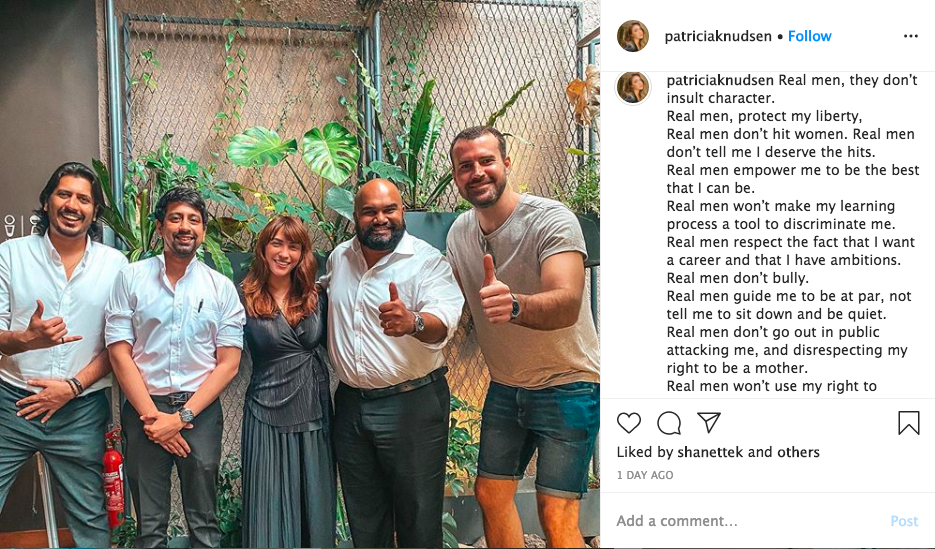Open shanettek's profile from the likes line
The height and width of the screenshot is (549, 935).
click(x=710, y=452)
